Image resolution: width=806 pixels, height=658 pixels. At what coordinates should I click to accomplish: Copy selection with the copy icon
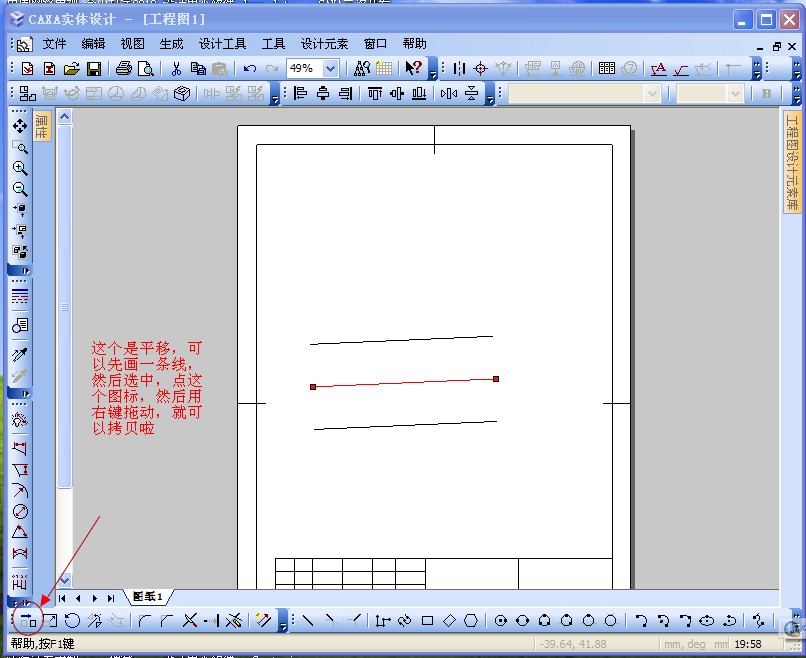198,68
